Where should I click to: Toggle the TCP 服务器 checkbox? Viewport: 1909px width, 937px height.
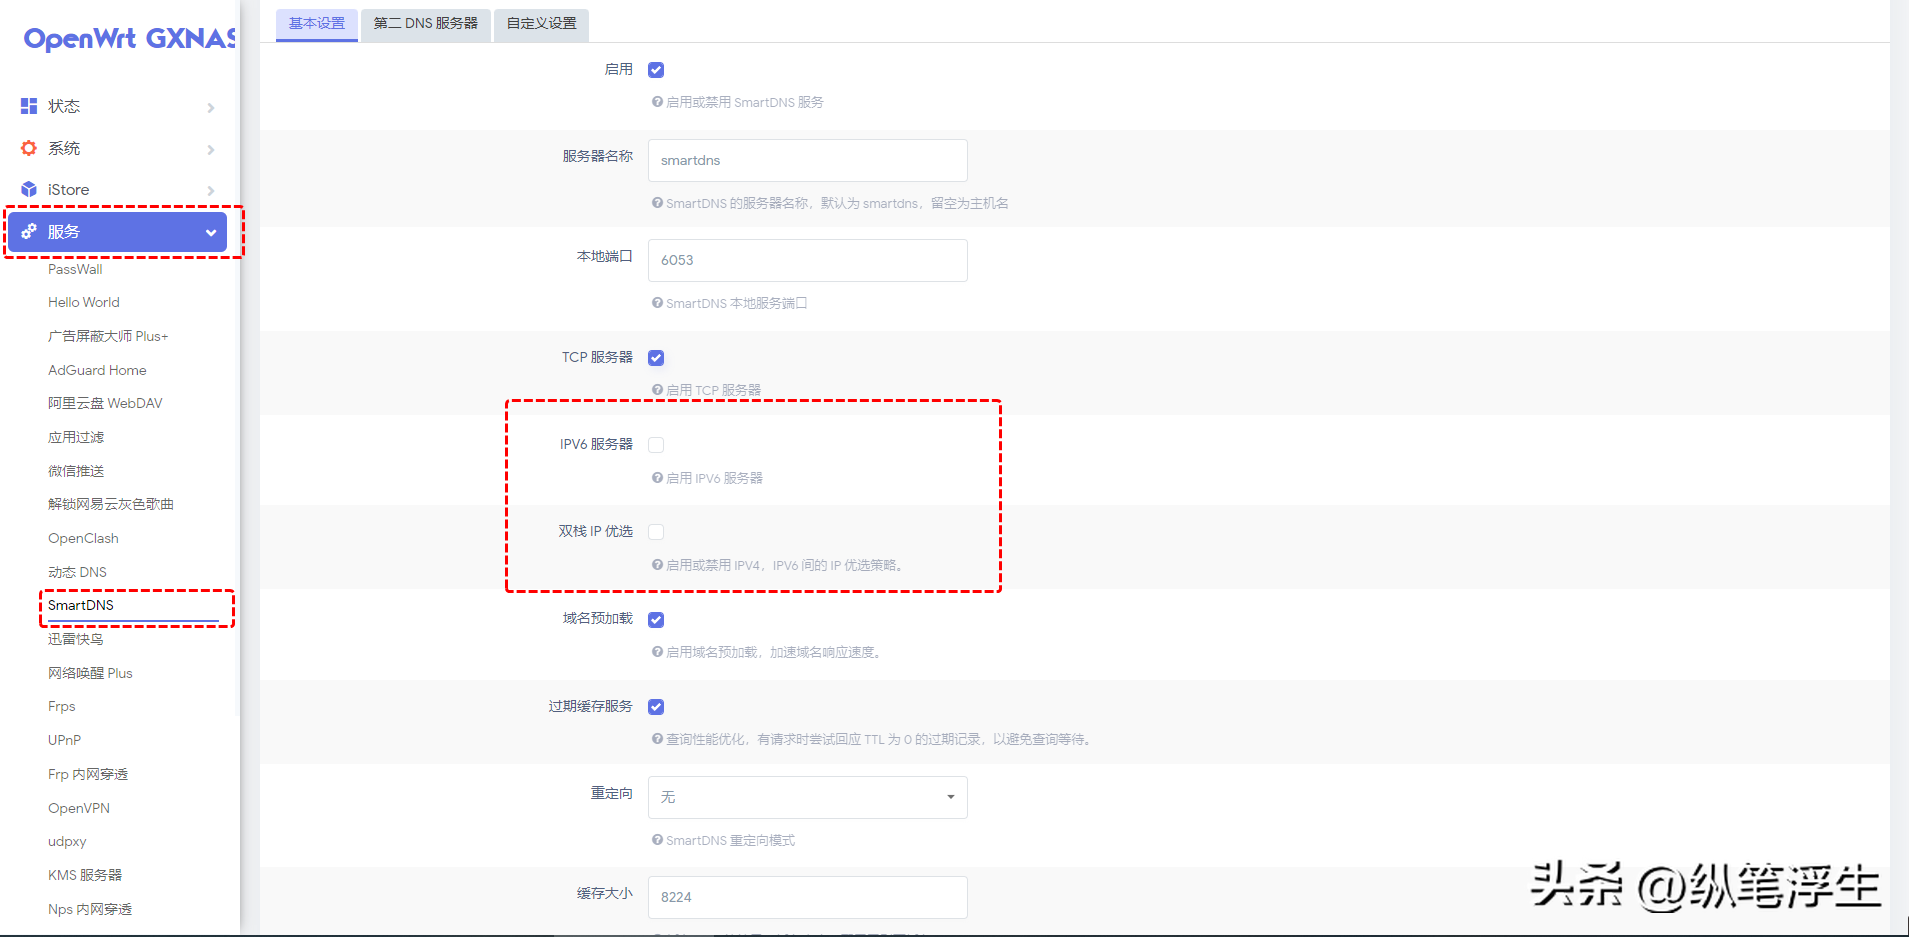pyautogui.click(x=656, y=358)
